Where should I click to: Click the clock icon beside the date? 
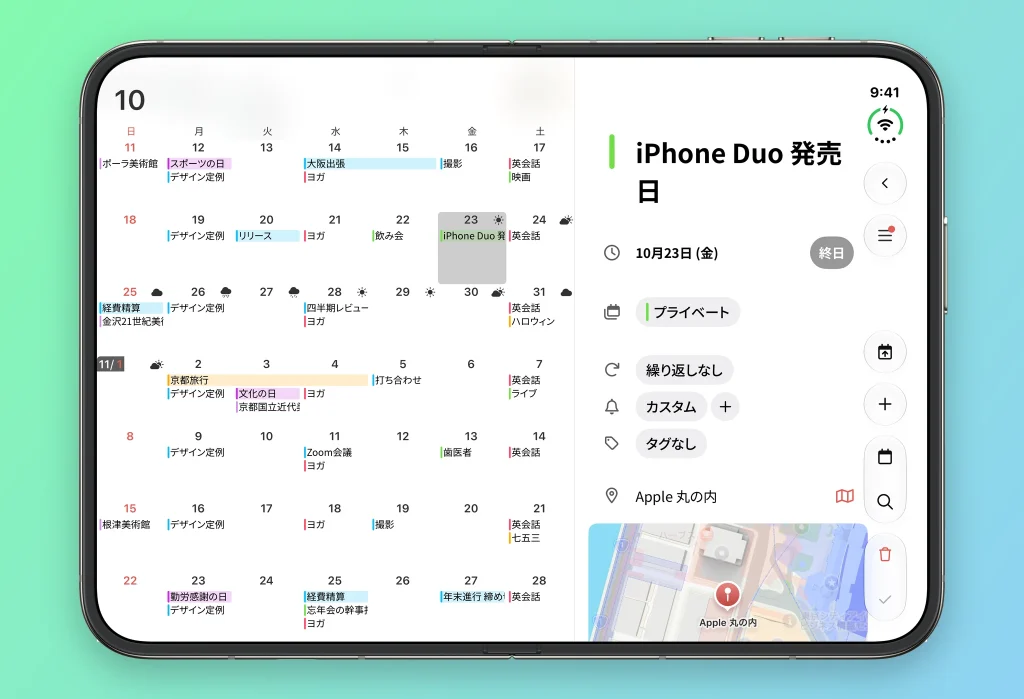point(612,253)
